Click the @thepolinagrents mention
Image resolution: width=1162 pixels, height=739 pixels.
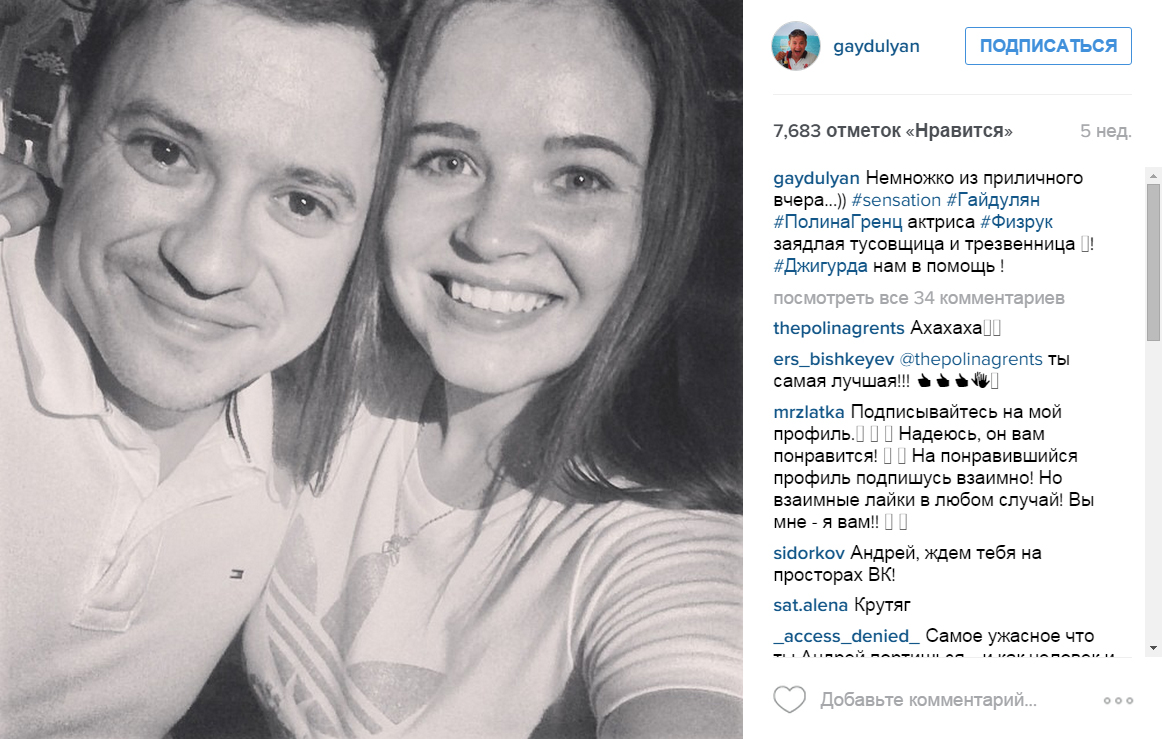971,359
